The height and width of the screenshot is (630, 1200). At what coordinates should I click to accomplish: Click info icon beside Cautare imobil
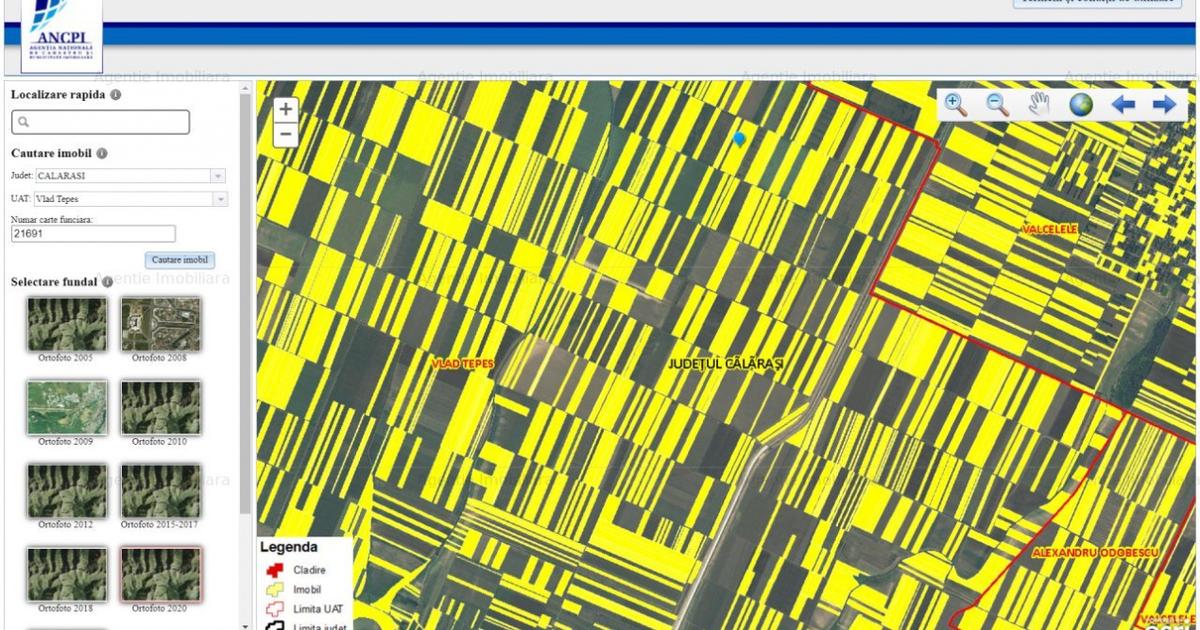coord(102,154)
